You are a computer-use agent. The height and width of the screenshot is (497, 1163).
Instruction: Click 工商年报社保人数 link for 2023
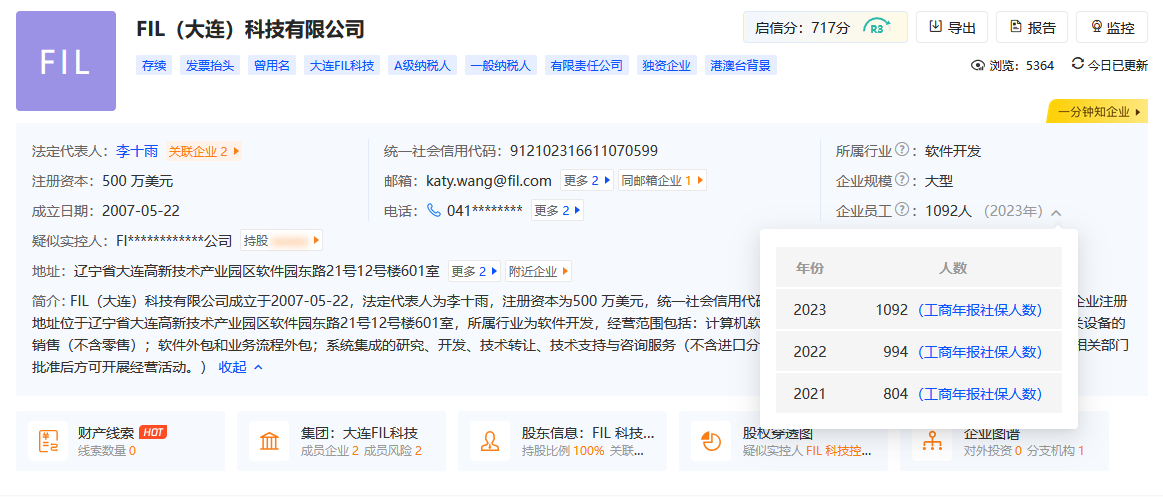(980, 310)
